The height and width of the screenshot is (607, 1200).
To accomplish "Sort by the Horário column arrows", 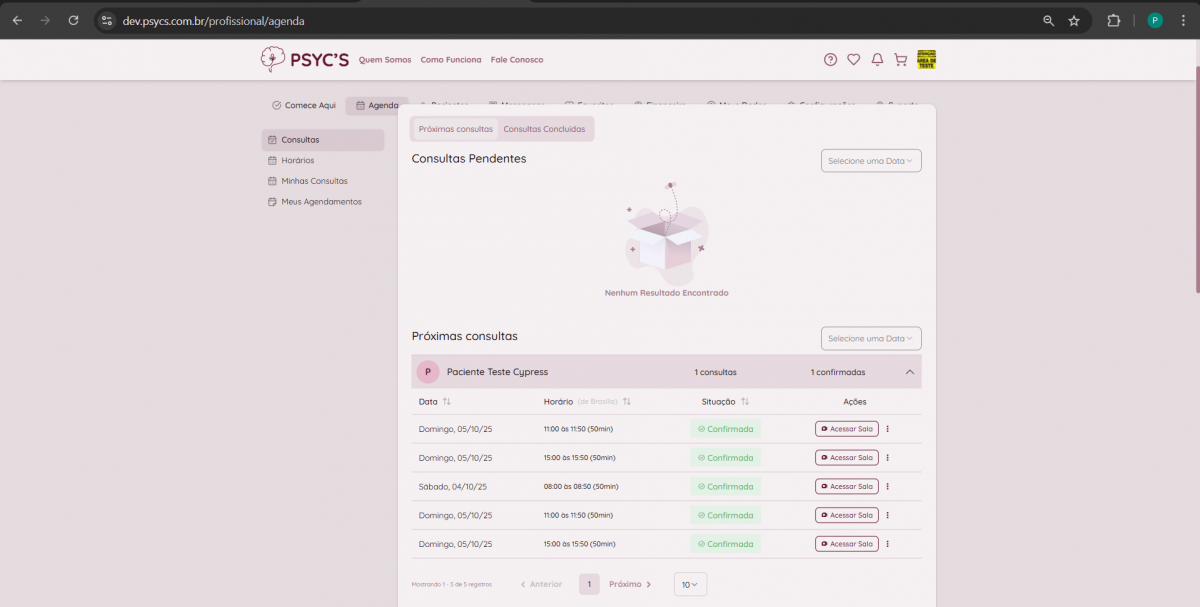I will 626,402.
